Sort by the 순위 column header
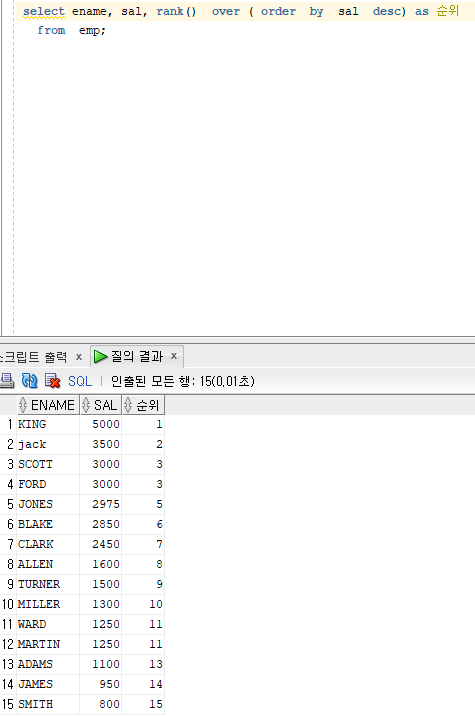This screenshot has width=475, height=716. pos(143,405)
